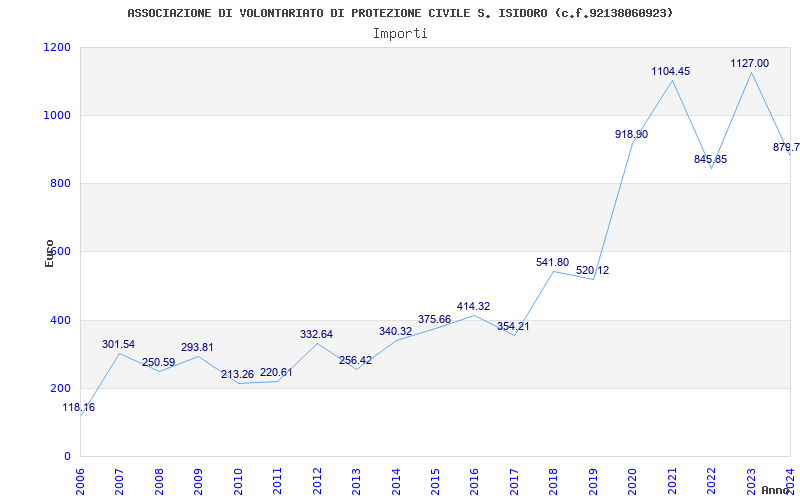Image resolution: width=800 pixels, height=500 pixels.
Task: Click the Anno axis label
Action: [x=776, y=490]
